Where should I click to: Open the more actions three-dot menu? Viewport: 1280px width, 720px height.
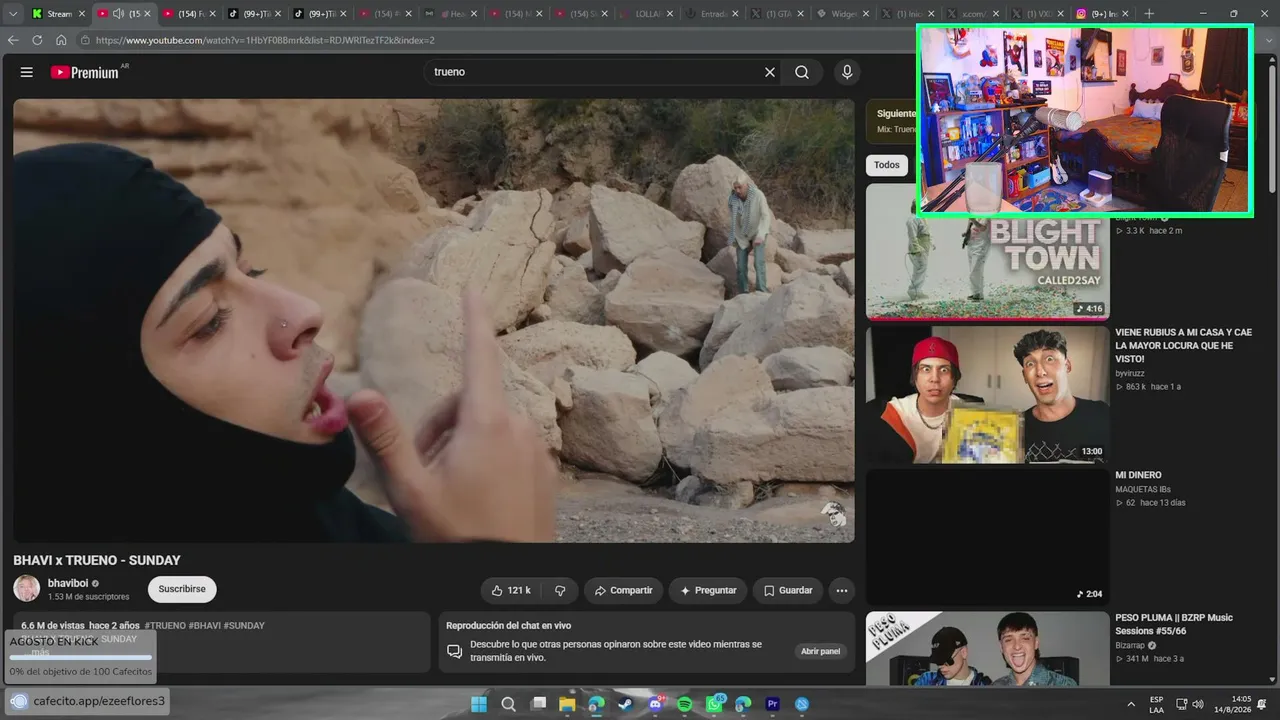[842, 590]
